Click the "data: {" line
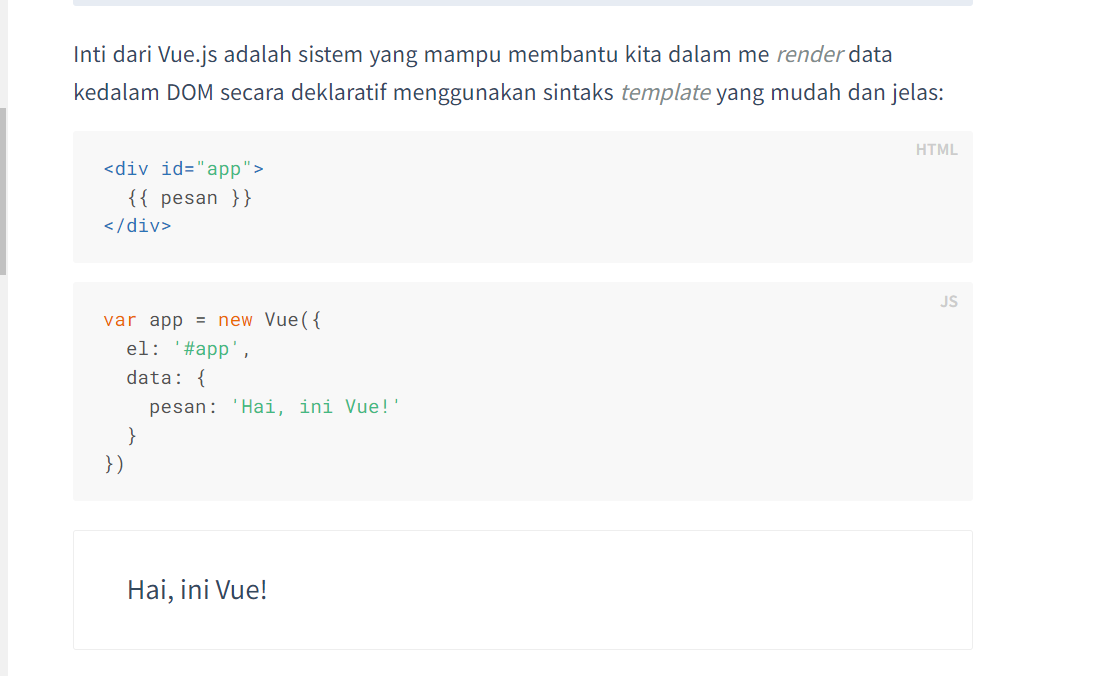 tap(166, 378)
